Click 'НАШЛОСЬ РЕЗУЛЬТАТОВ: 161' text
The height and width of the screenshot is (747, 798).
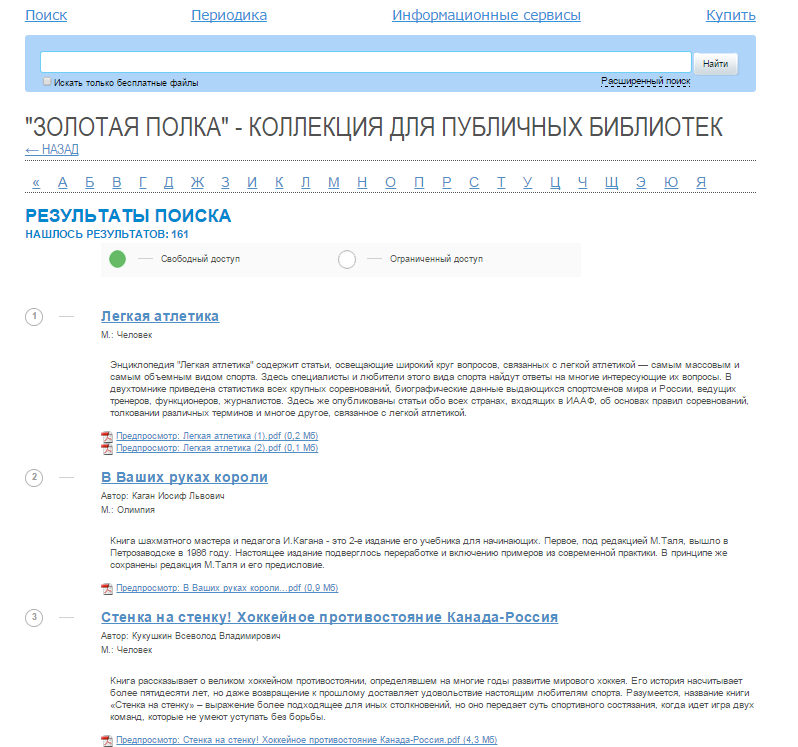tap(107, 234)
